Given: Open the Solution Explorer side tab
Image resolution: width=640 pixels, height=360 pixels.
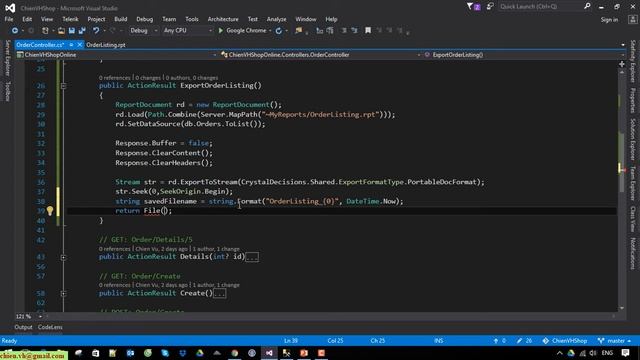Looking at the screenshot, I should coord(633,140).
